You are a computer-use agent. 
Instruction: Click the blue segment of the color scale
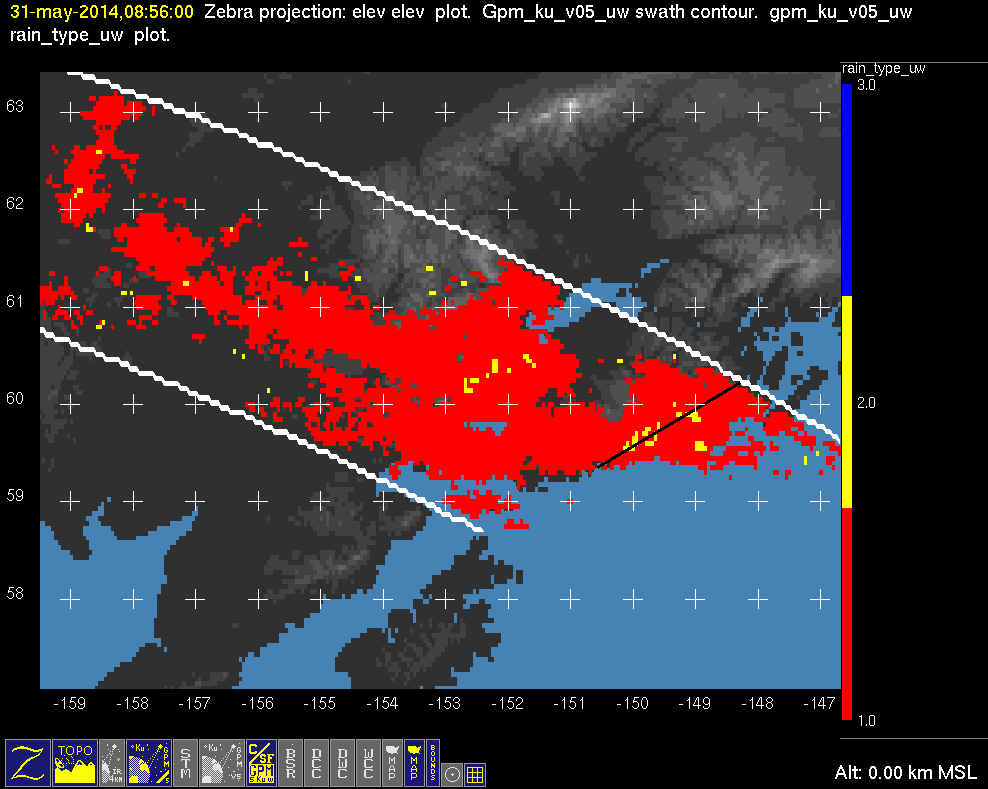coord(847,190)
